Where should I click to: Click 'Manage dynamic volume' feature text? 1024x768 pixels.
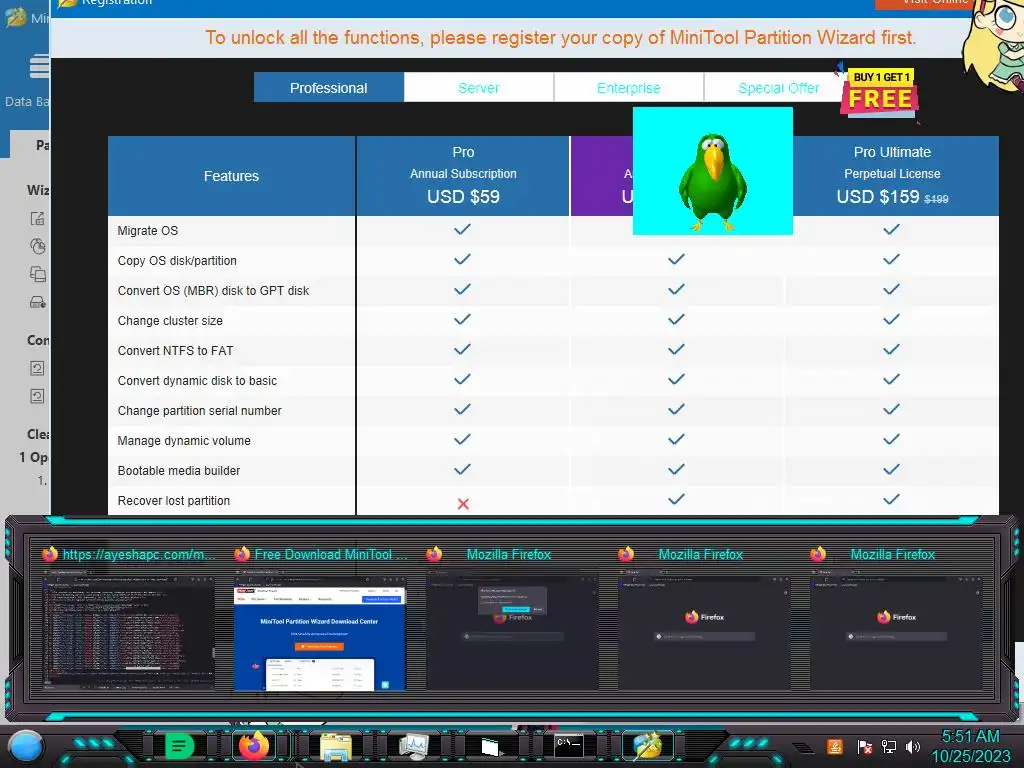(184, 441)
